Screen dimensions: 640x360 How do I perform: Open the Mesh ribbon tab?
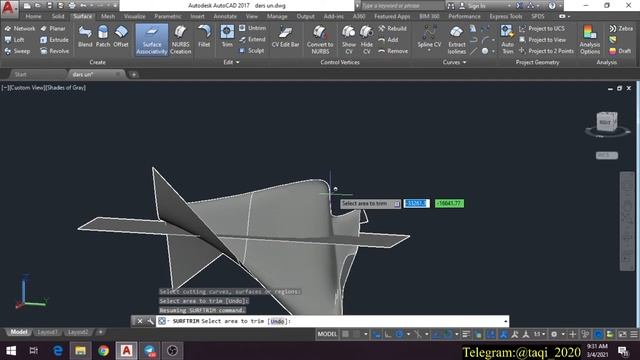108,16
